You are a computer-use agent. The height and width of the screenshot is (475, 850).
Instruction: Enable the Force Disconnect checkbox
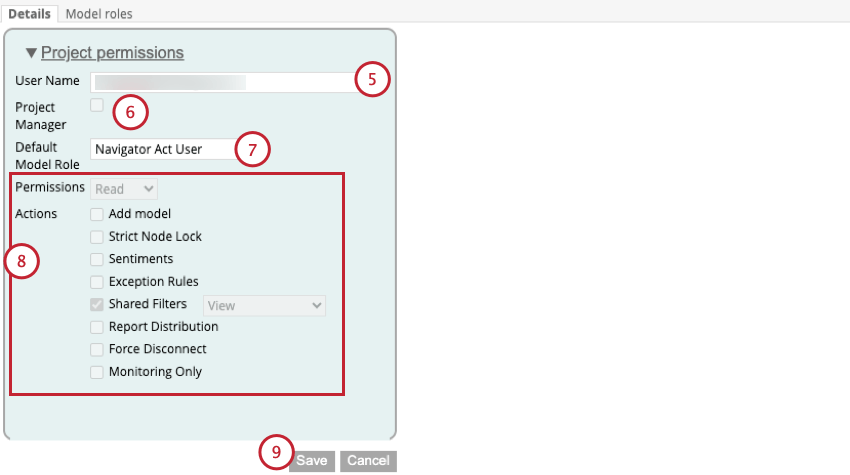tap(96, 349)
